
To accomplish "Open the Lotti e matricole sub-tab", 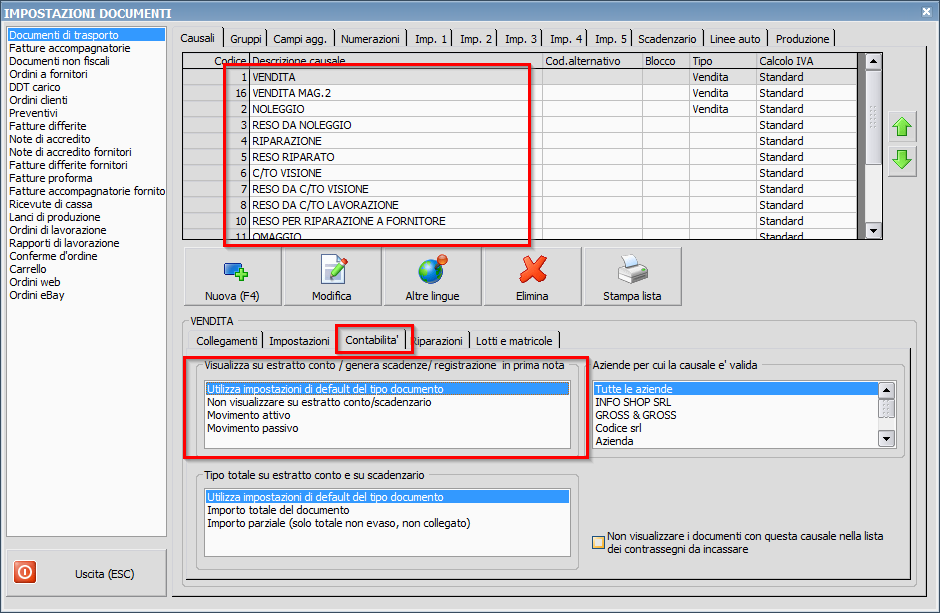I will tap(514, 341).
